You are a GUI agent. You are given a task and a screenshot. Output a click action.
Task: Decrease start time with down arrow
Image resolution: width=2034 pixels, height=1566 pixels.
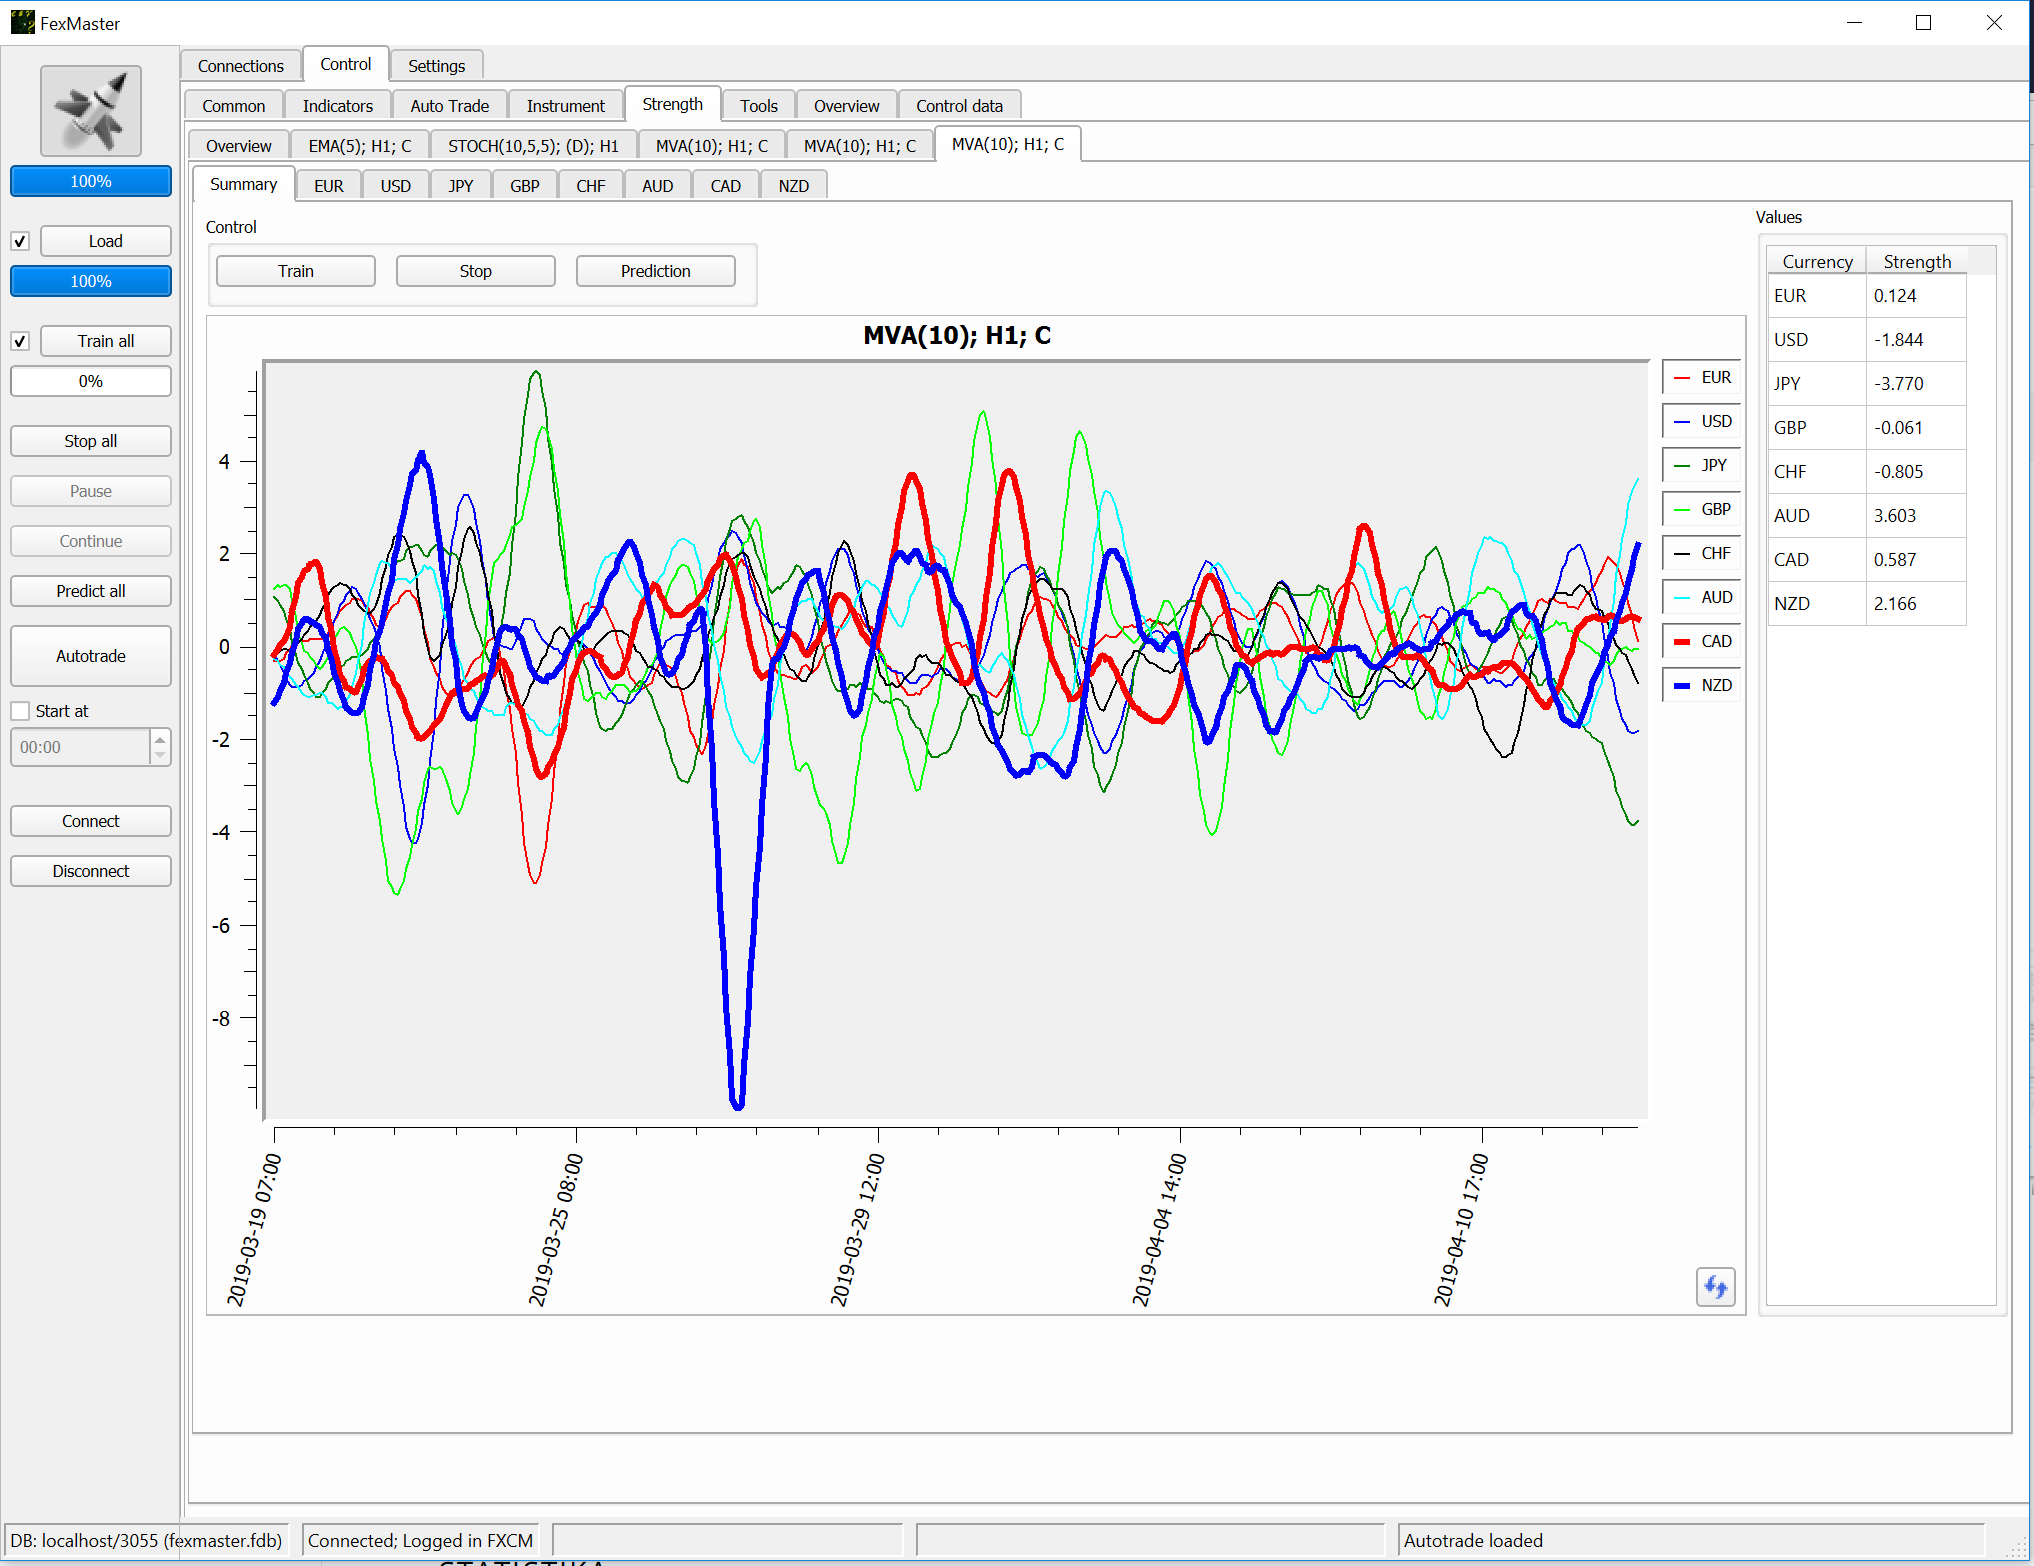(x=160, y=755)
